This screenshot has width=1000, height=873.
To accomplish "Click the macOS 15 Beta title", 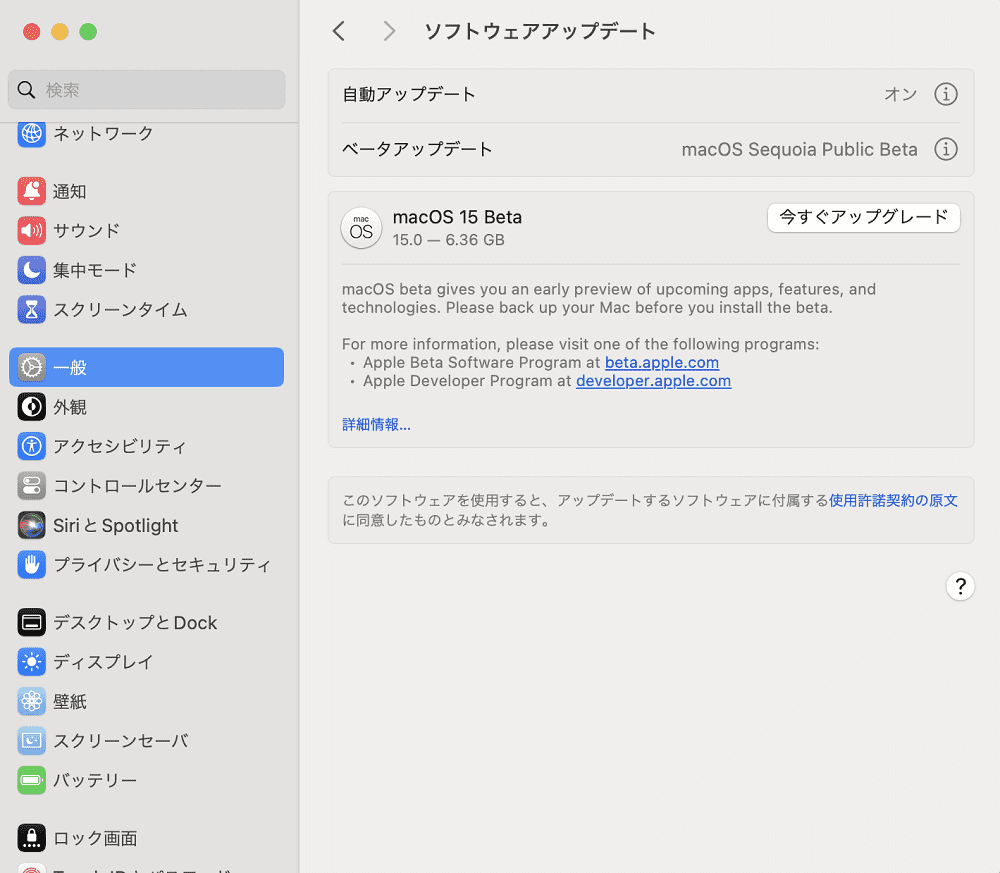I will coord(457,217).
